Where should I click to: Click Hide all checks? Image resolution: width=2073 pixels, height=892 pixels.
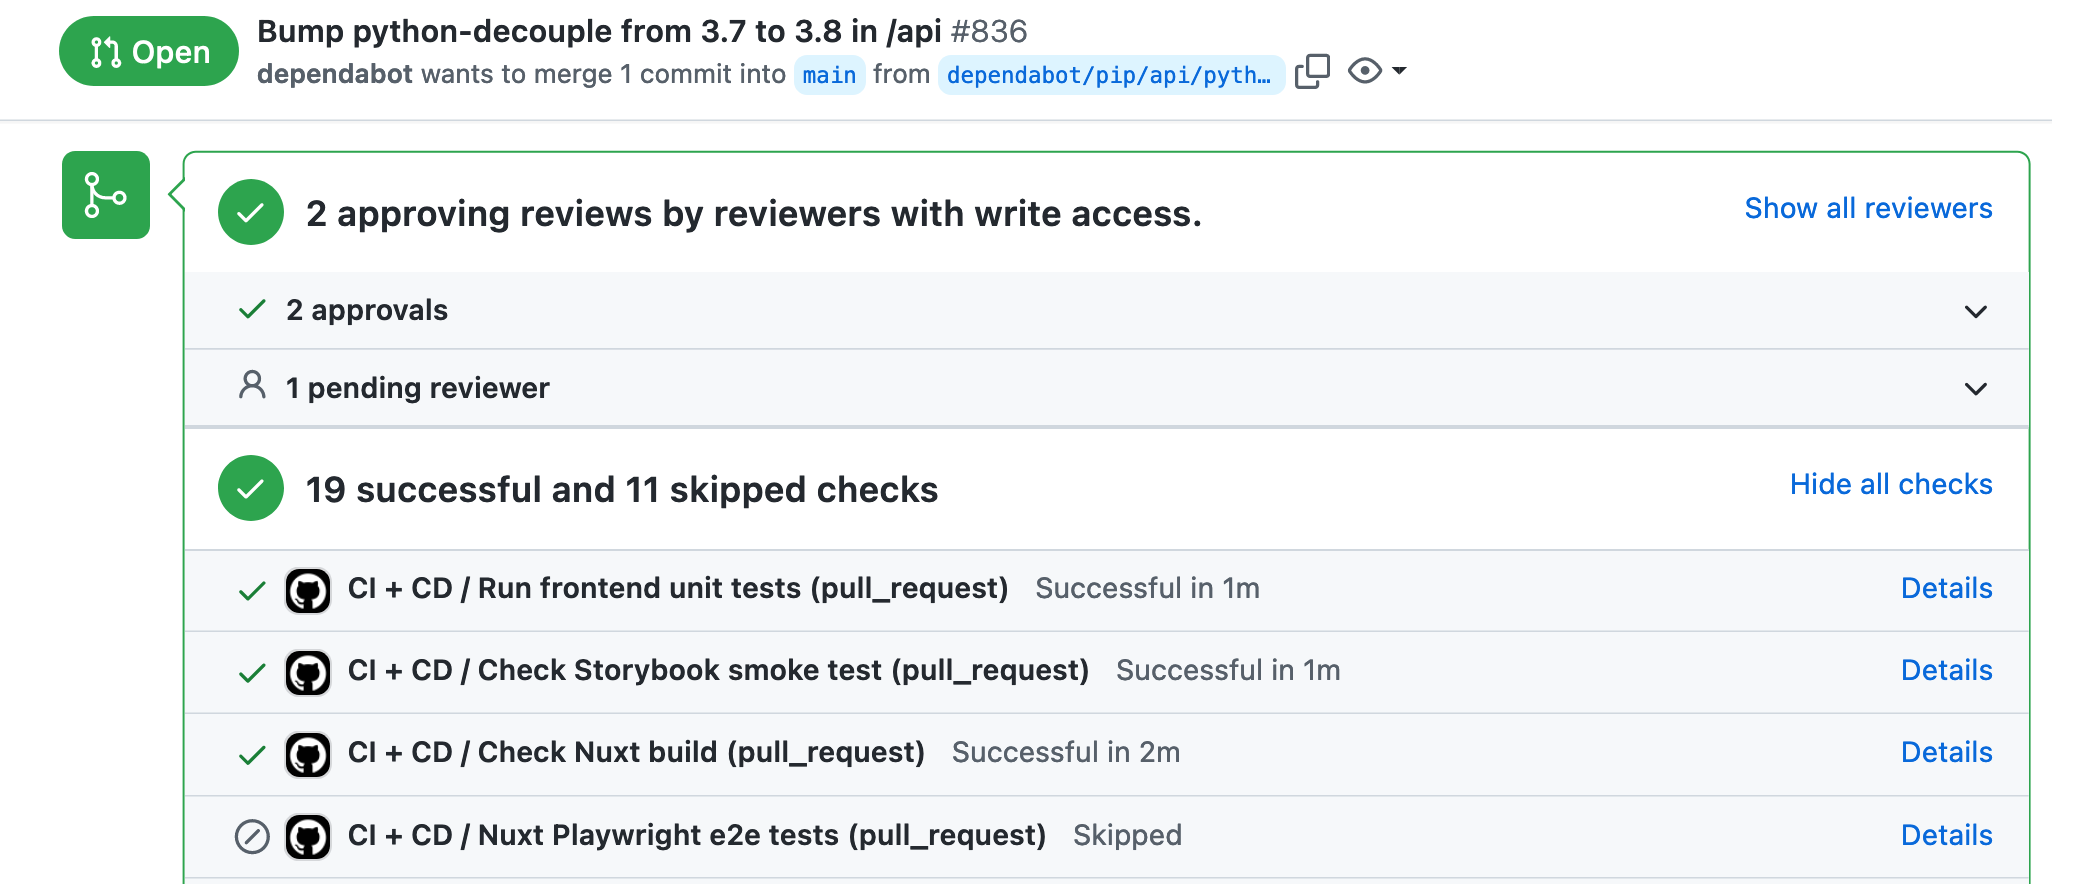[x=1890, y=484]
